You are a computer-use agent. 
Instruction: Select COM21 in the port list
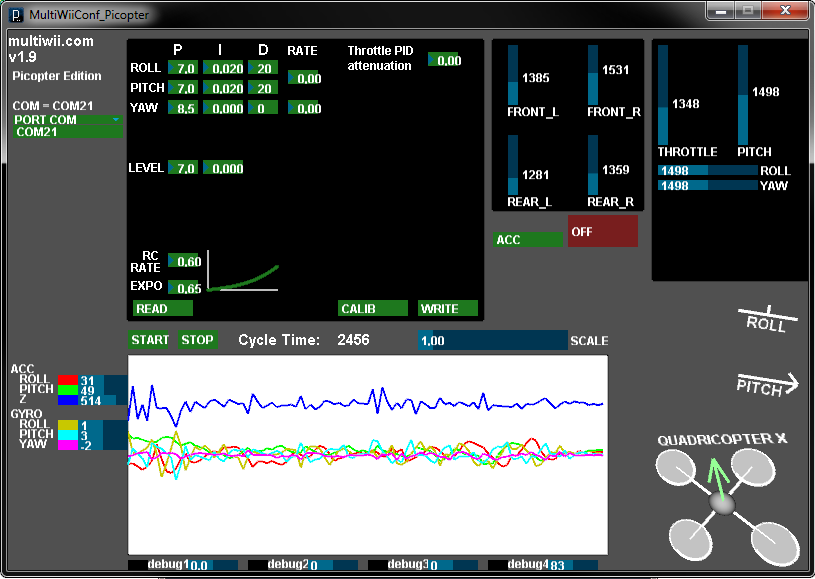point(68,131)
